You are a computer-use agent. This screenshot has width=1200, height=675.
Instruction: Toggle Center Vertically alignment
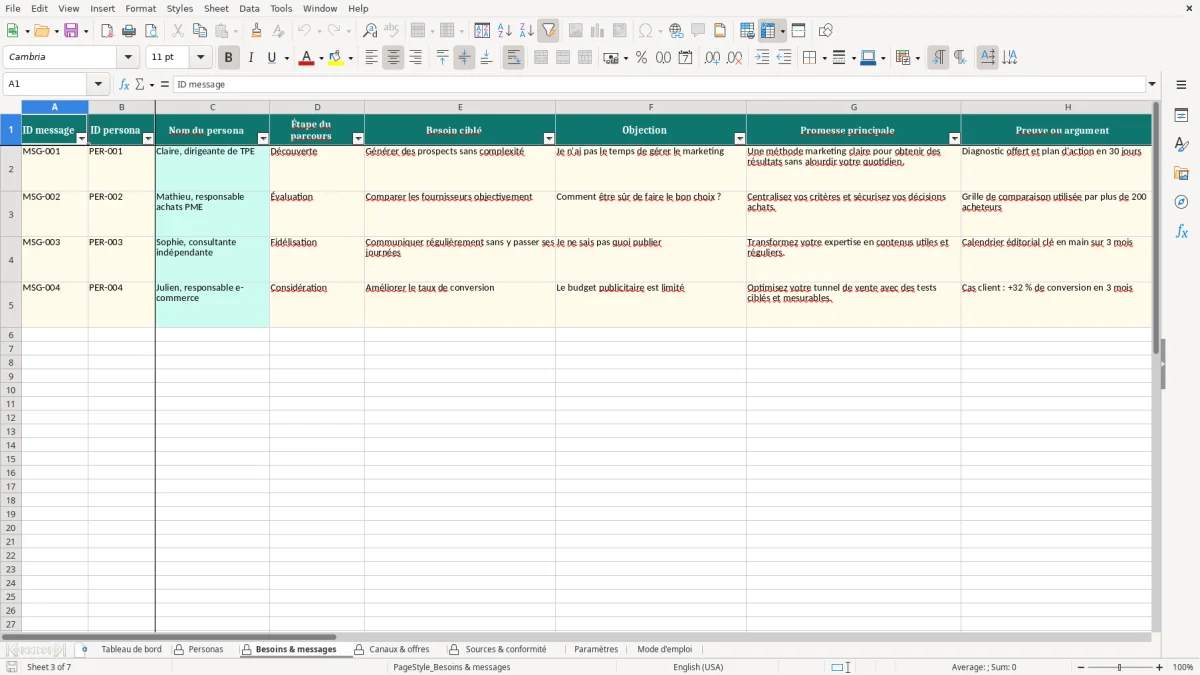pyautogui.click(x=464, y=58)
